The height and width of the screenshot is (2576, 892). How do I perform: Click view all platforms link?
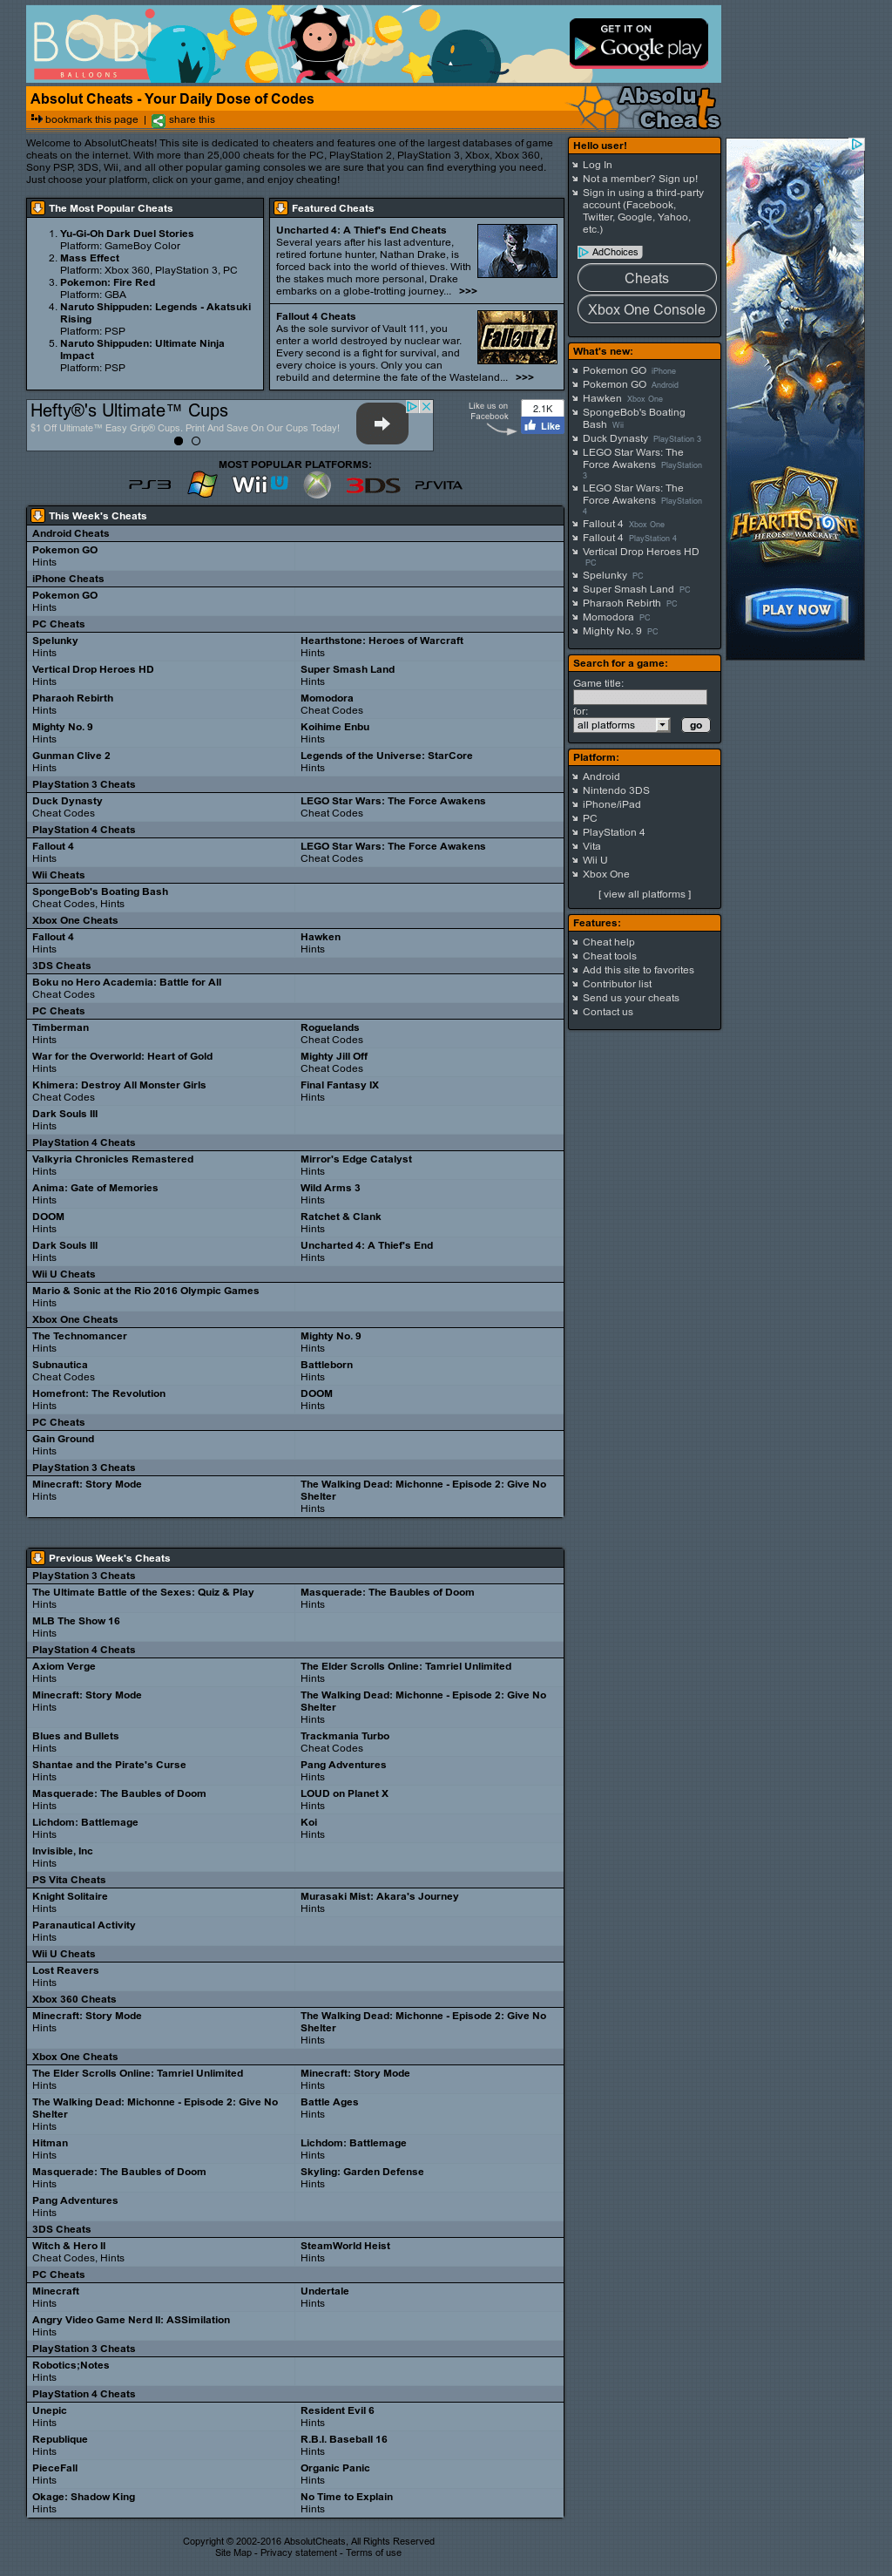[644, 894]
